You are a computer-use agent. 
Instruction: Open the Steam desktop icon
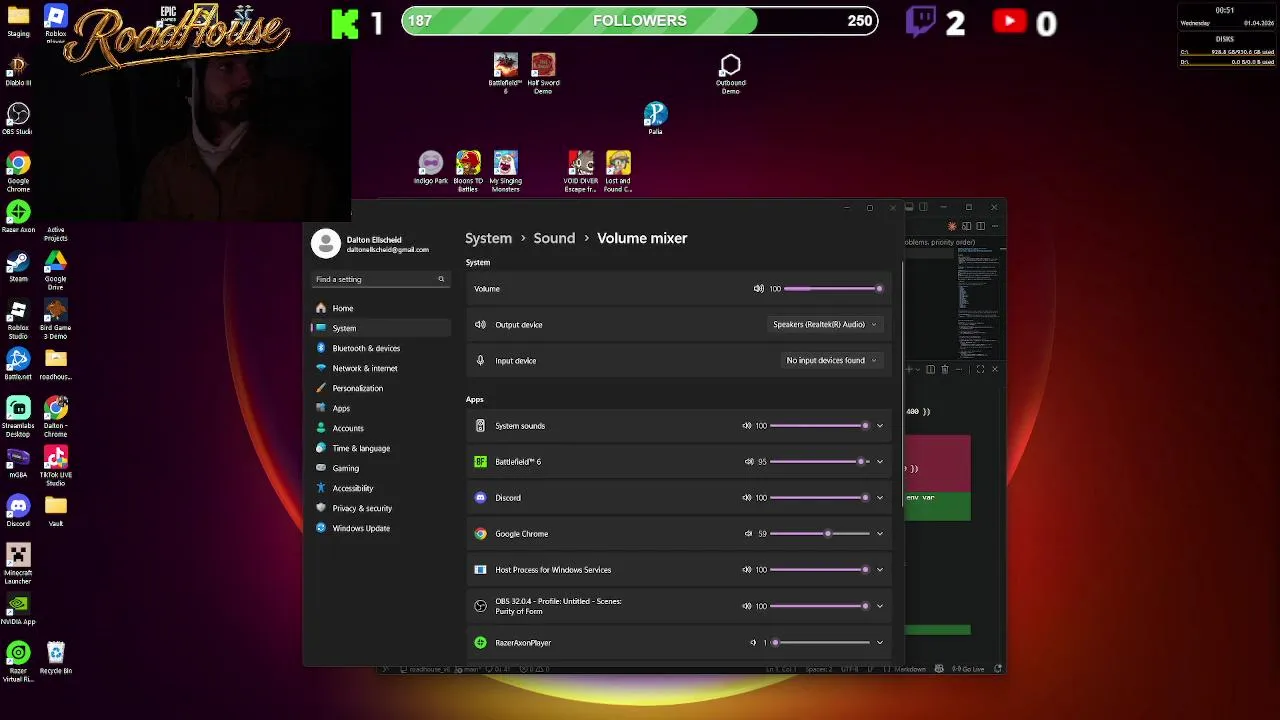tap(18, 266)
